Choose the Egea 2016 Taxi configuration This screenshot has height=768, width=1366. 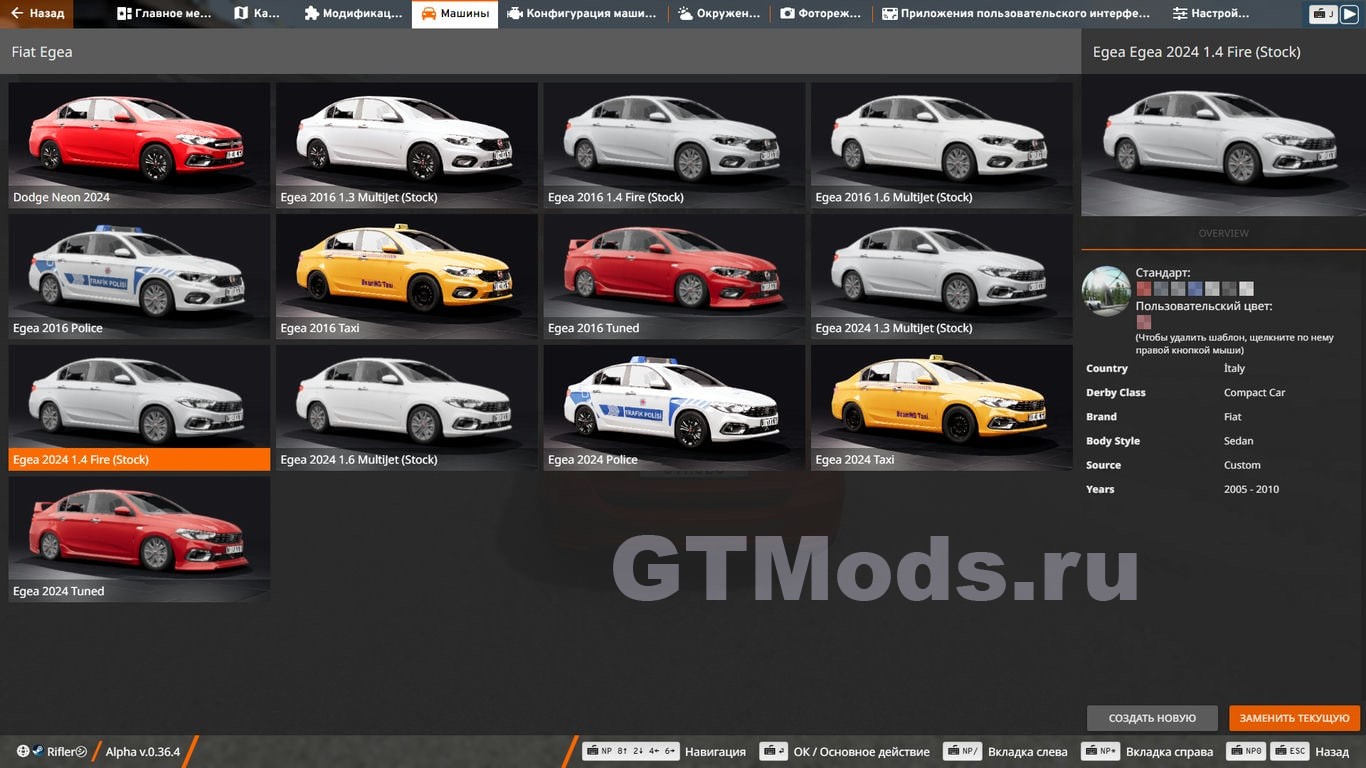point(407,276)
